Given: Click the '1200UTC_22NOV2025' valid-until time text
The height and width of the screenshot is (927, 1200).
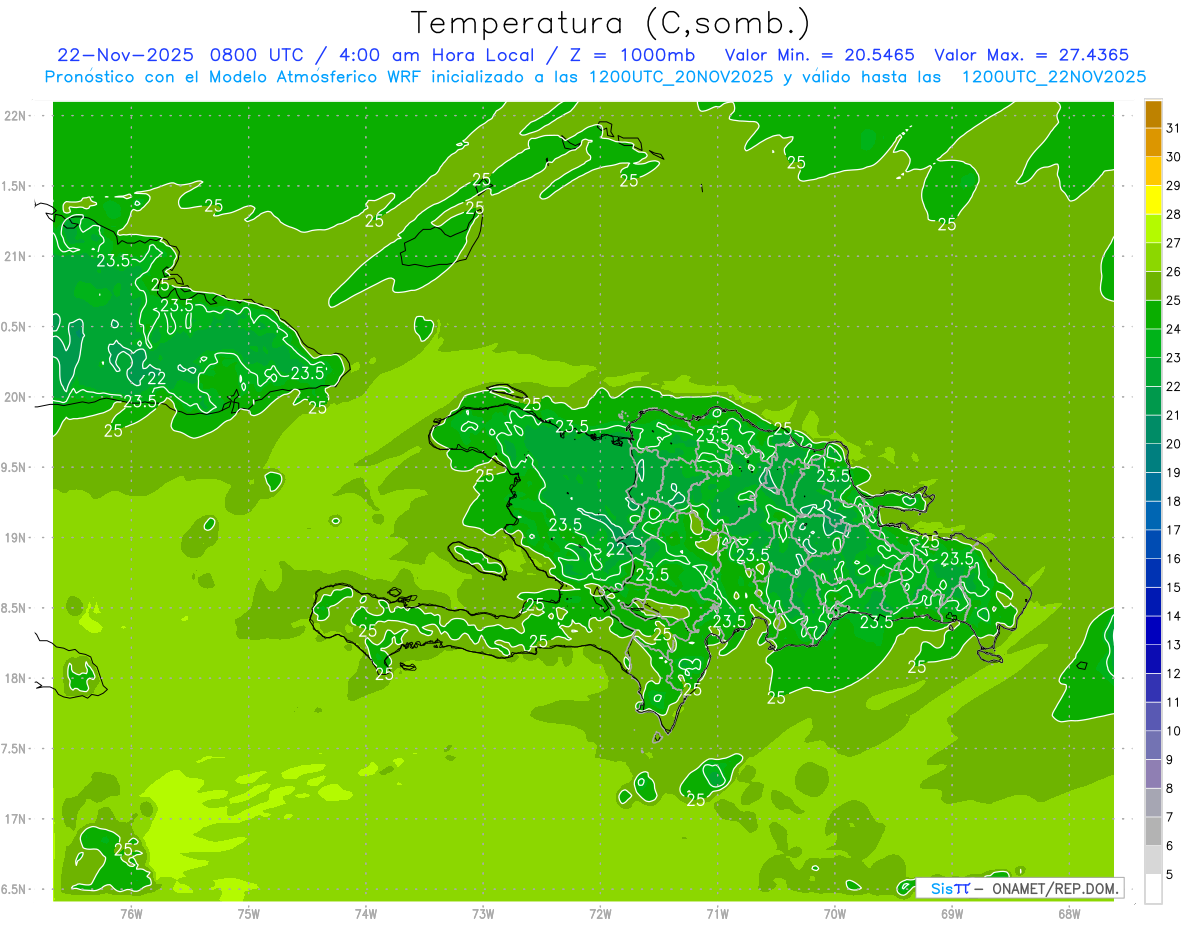Looking at the screenshot, I should (1053, 77).
